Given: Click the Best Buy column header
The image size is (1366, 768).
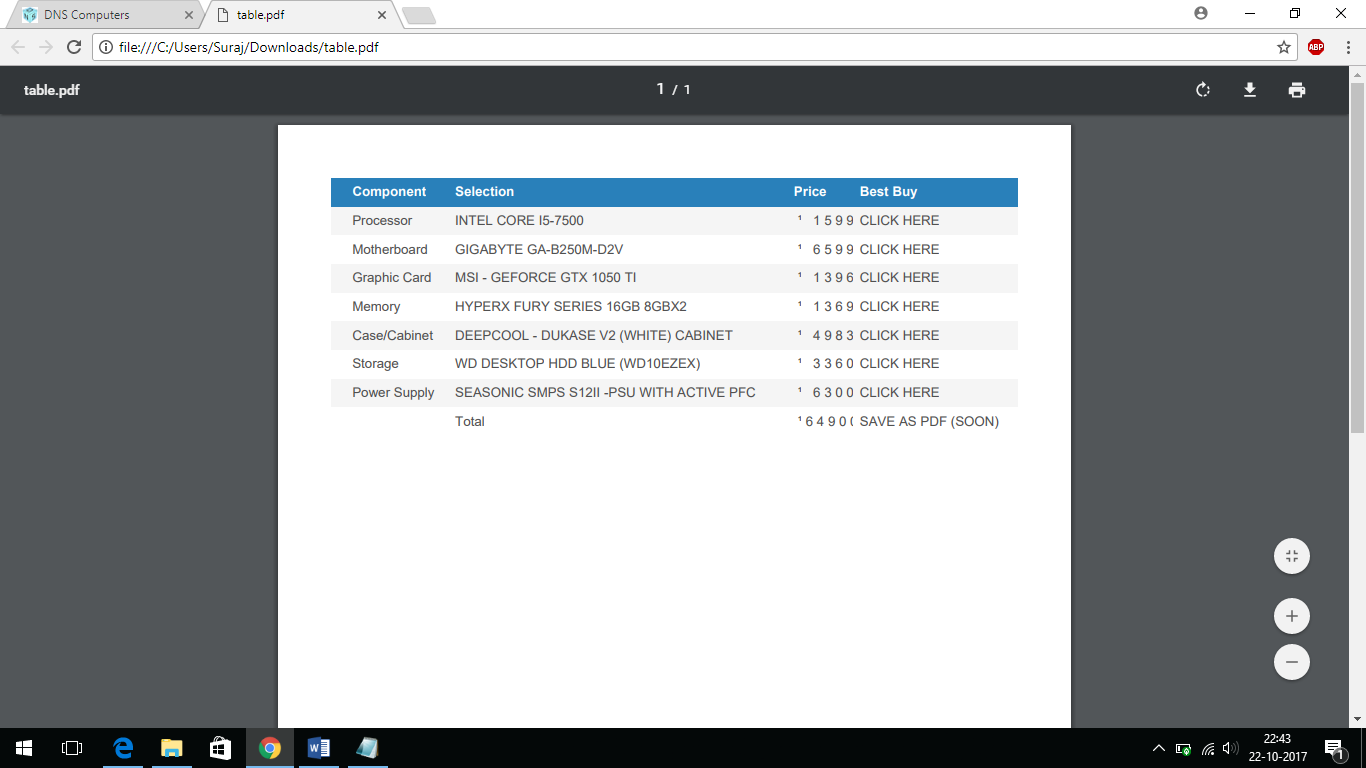Looking at the screenshot, I should (x=888, y=192).
